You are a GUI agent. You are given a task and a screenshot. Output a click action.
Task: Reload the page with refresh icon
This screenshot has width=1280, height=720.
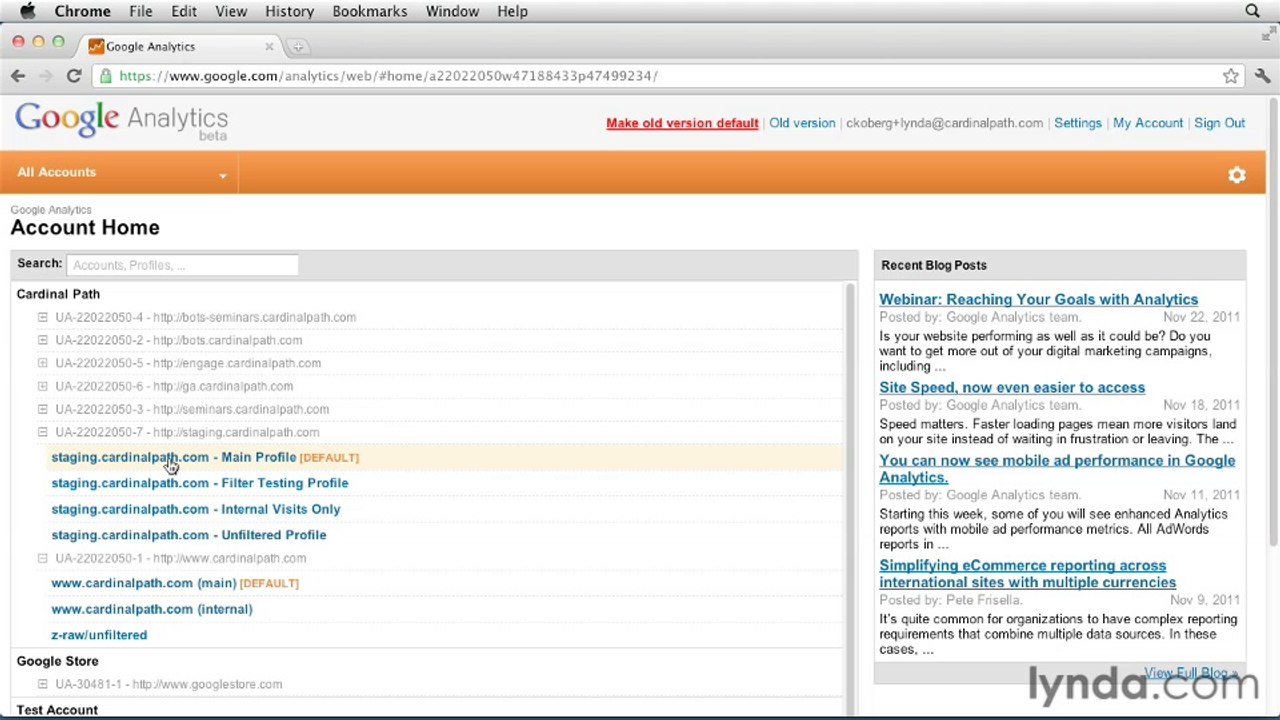(74, 76)
